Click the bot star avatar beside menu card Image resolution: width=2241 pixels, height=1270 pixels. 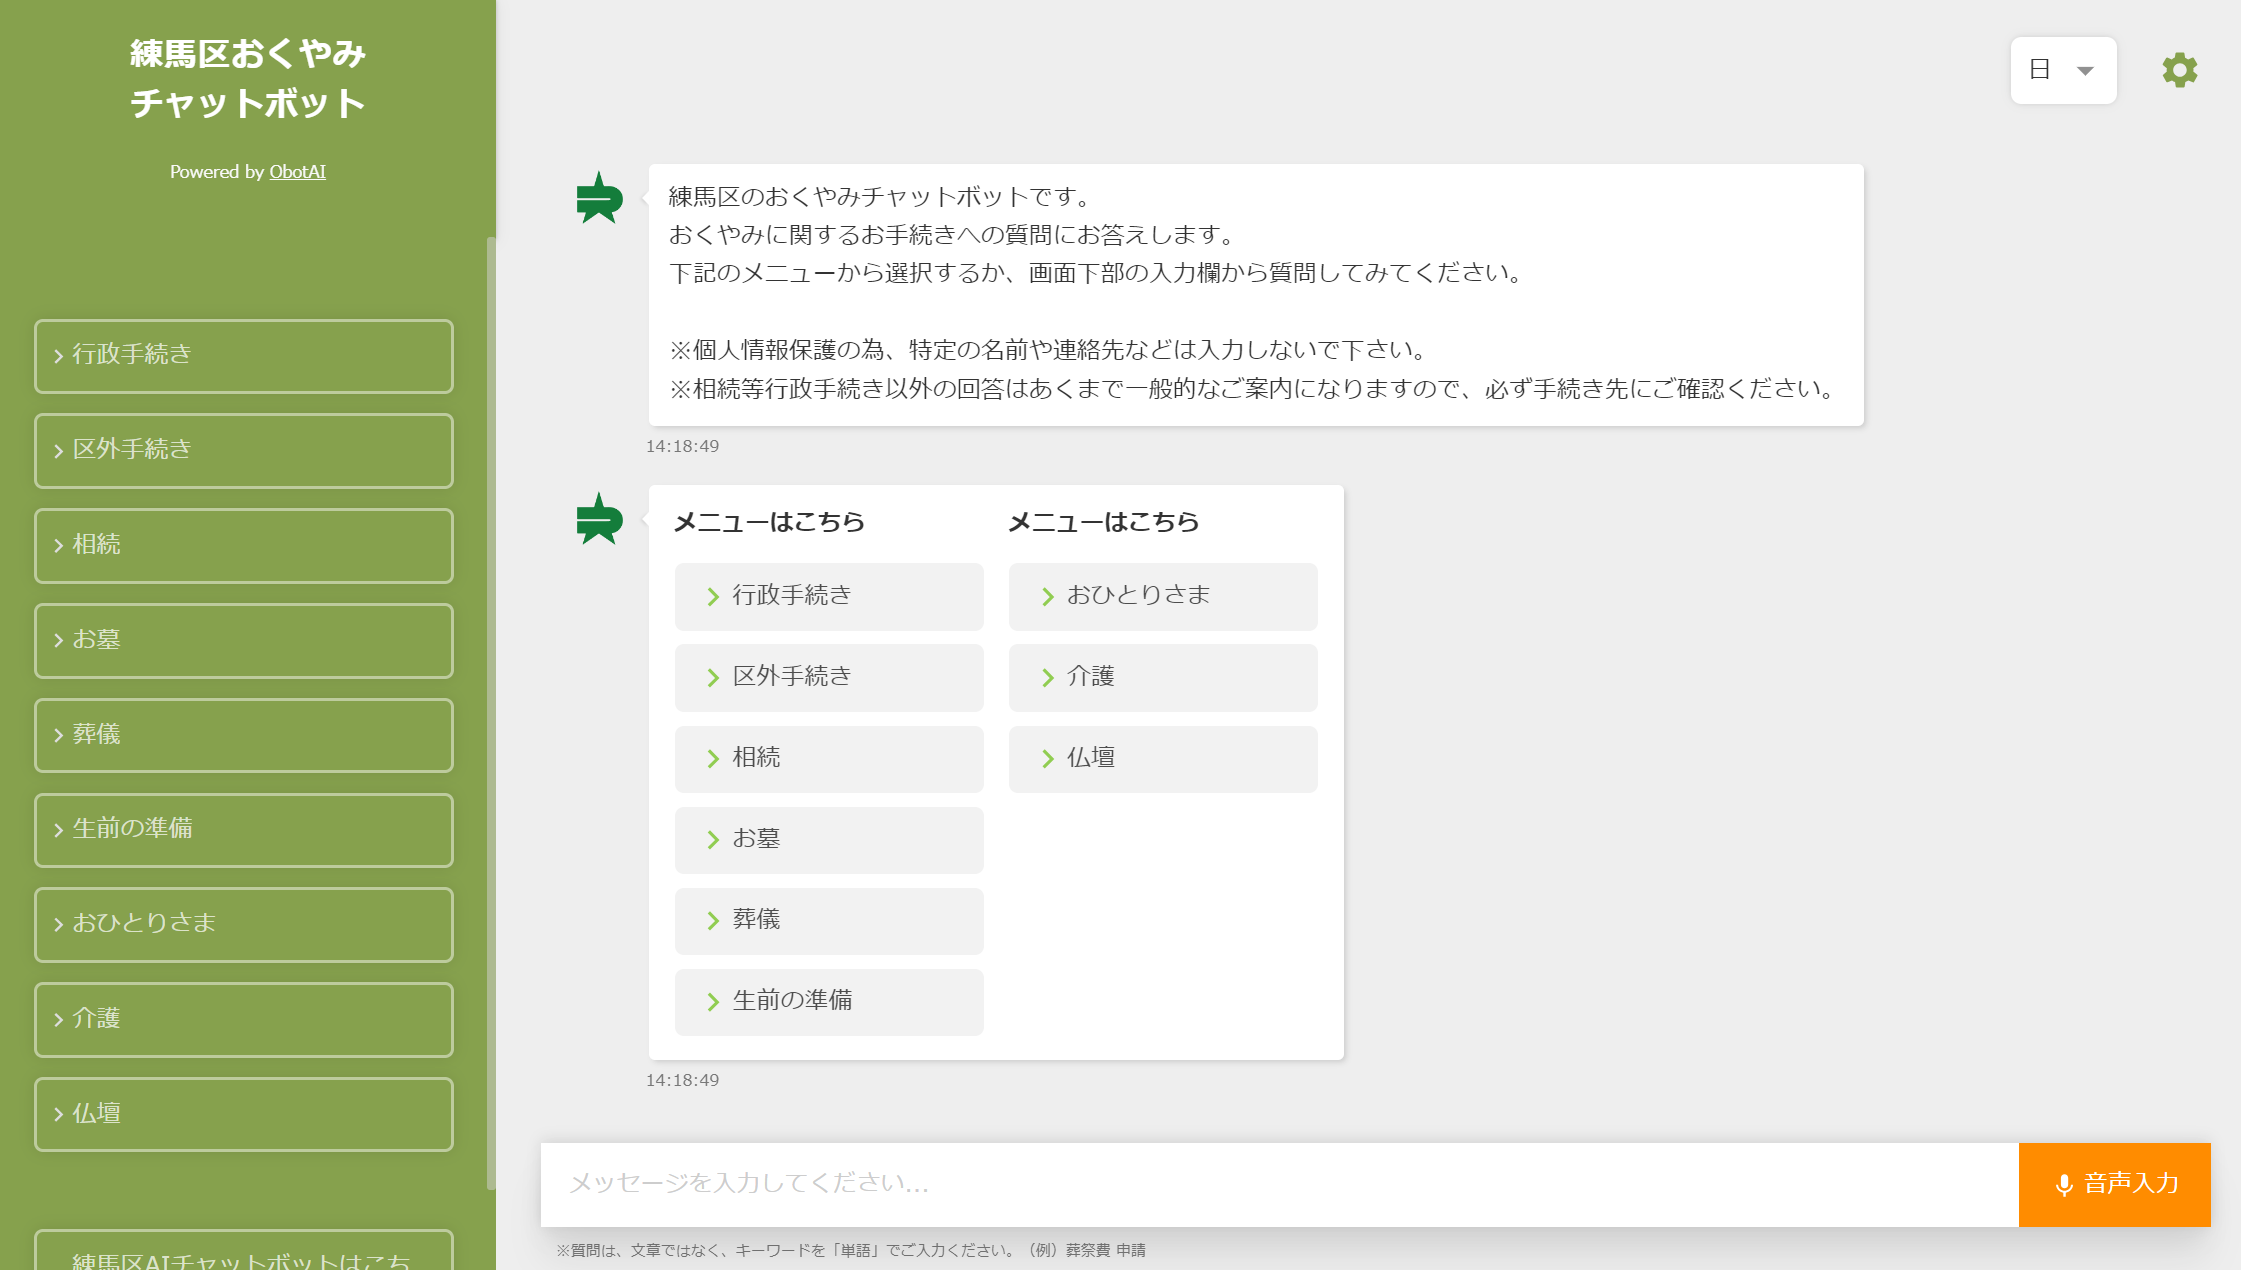coord(599,519)
